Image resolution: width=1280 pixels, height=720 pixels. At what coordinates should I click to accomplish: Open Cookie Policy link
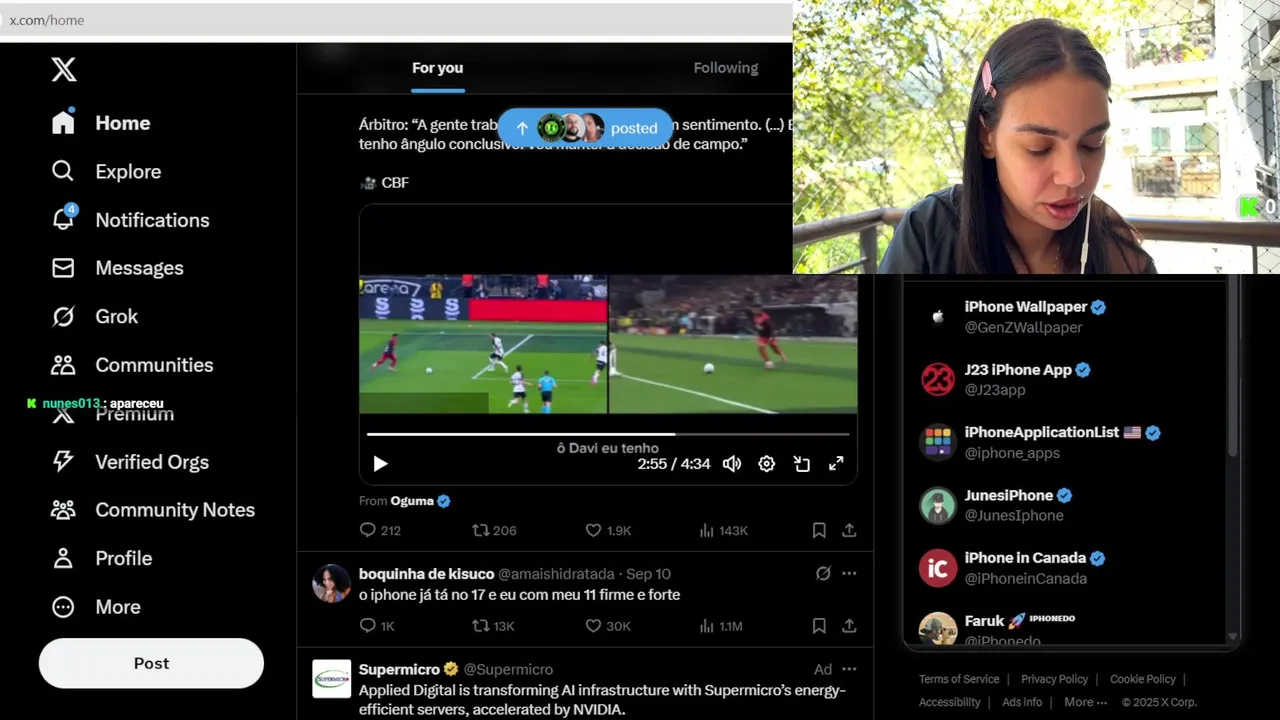tap(1142, 679)
